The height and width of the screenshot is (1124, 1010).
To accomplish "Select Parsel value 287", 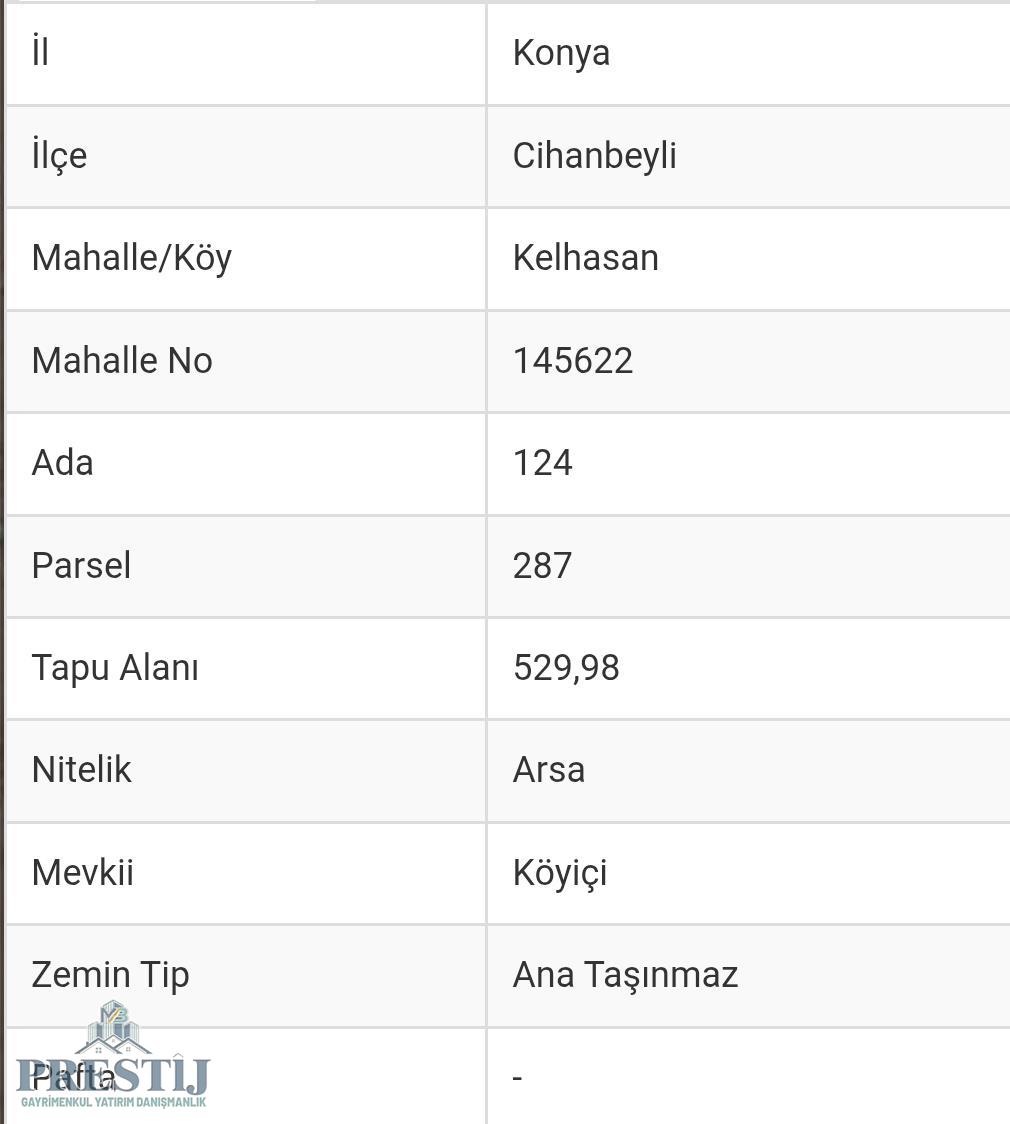I will click(542, 566).
